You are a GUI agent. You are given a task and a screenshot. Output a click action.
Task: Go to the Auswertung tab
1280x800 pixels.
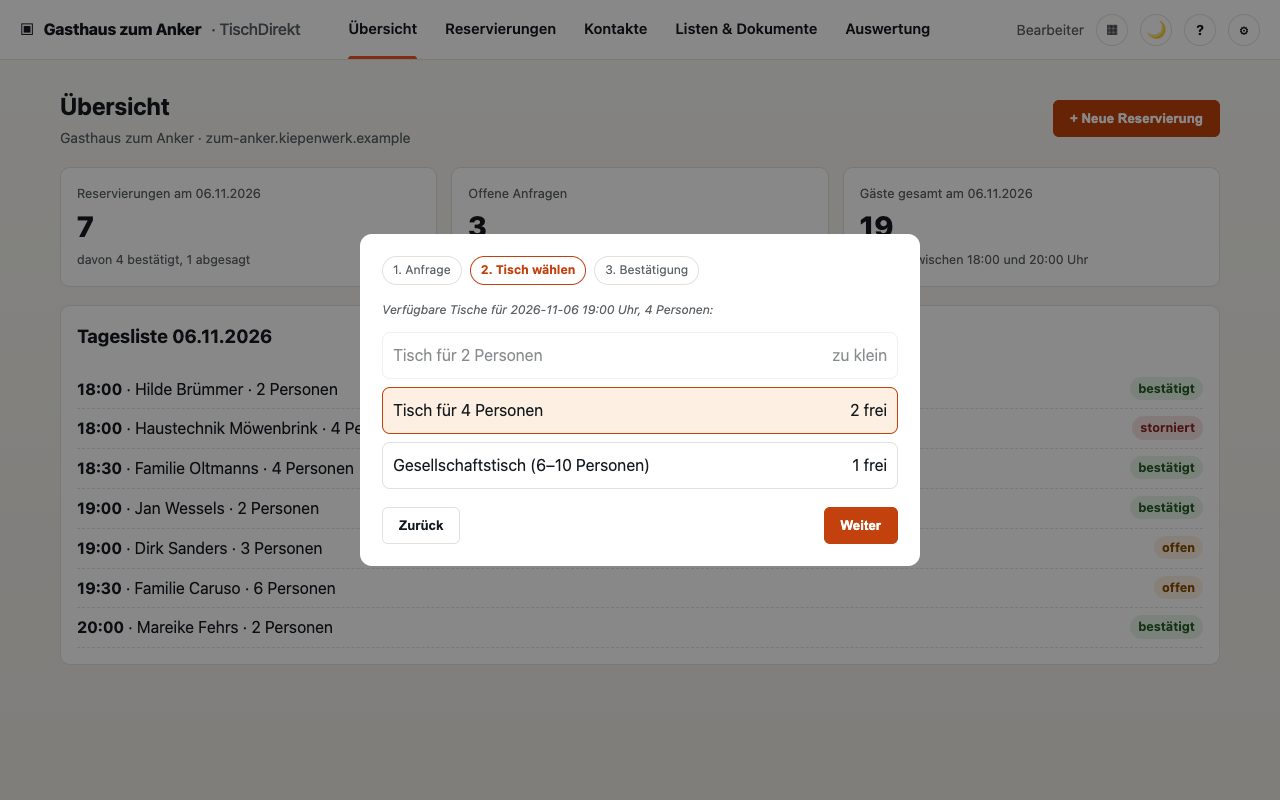click(x=887, y=29)
